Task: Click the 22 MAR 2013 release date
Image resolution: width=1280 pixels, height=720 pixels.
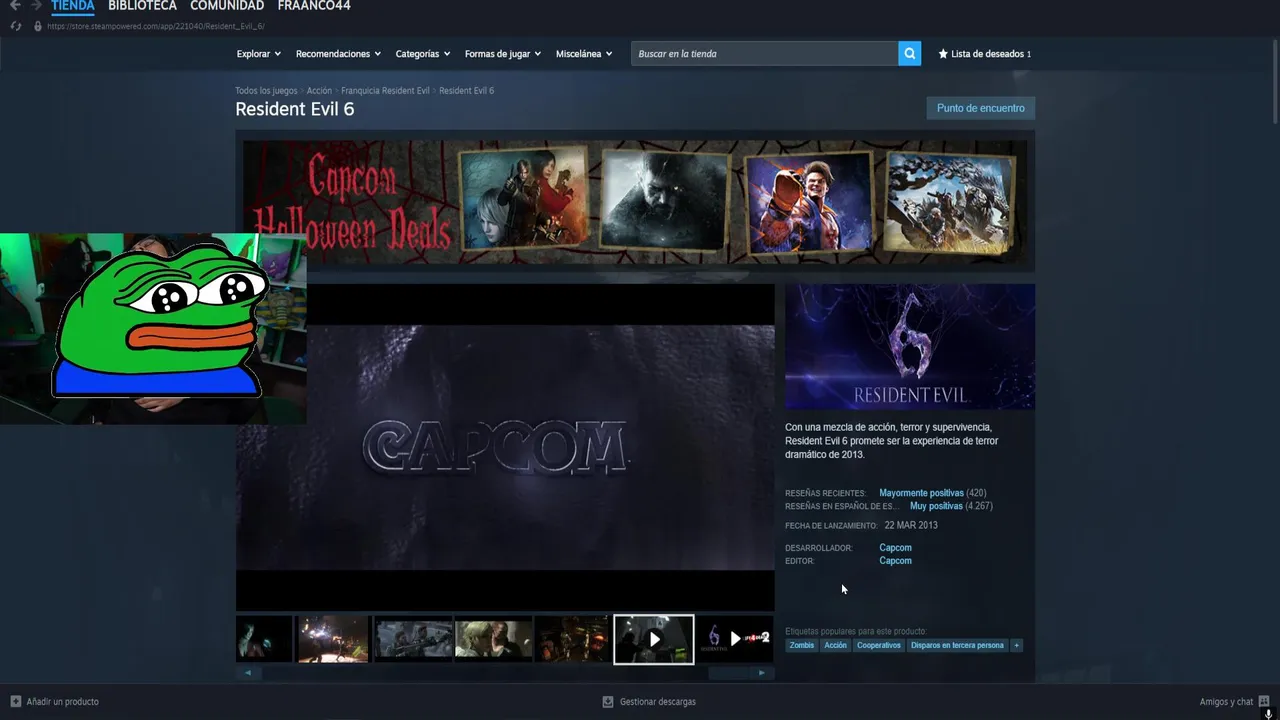Action: [911, 525]
